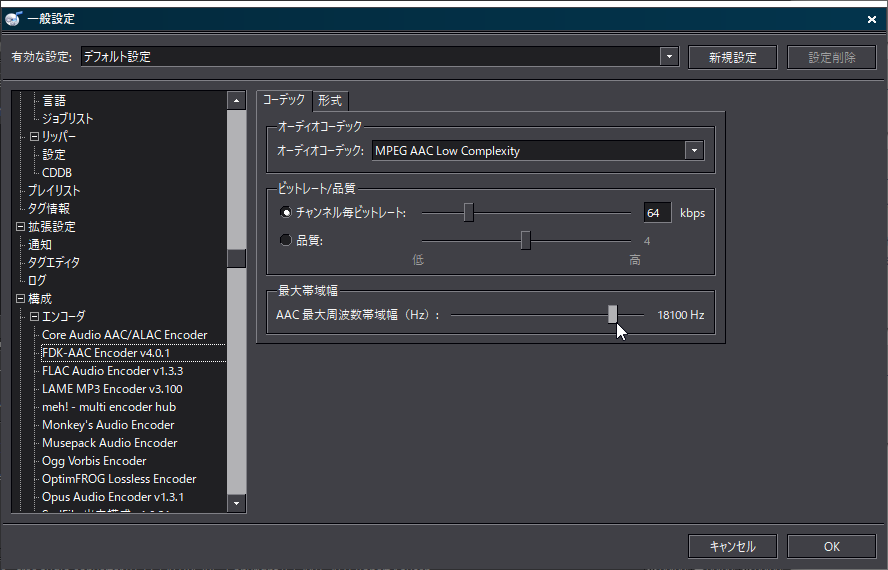Select 言語 in the settings tree

coord(54,101)
